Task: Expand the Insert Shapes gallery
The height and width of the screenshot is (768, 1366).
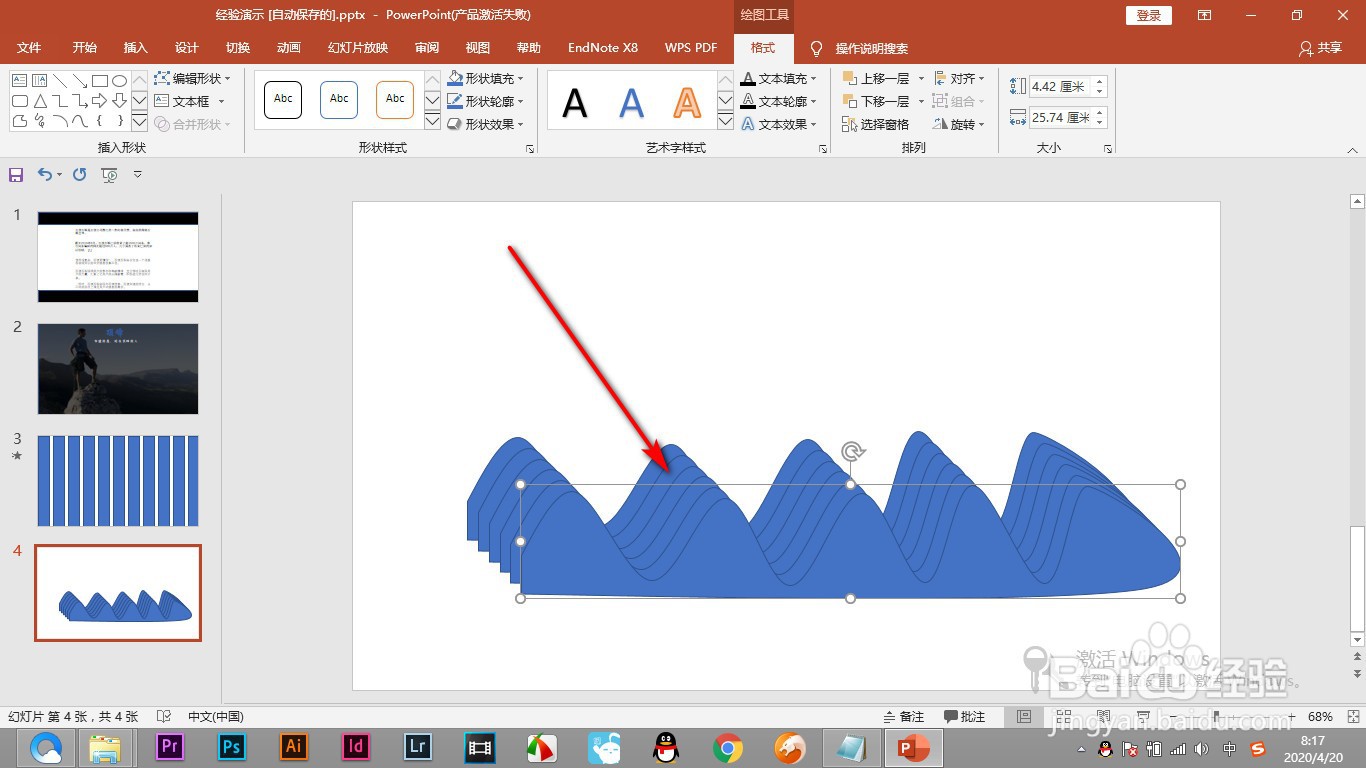Action: click(139, 123)
